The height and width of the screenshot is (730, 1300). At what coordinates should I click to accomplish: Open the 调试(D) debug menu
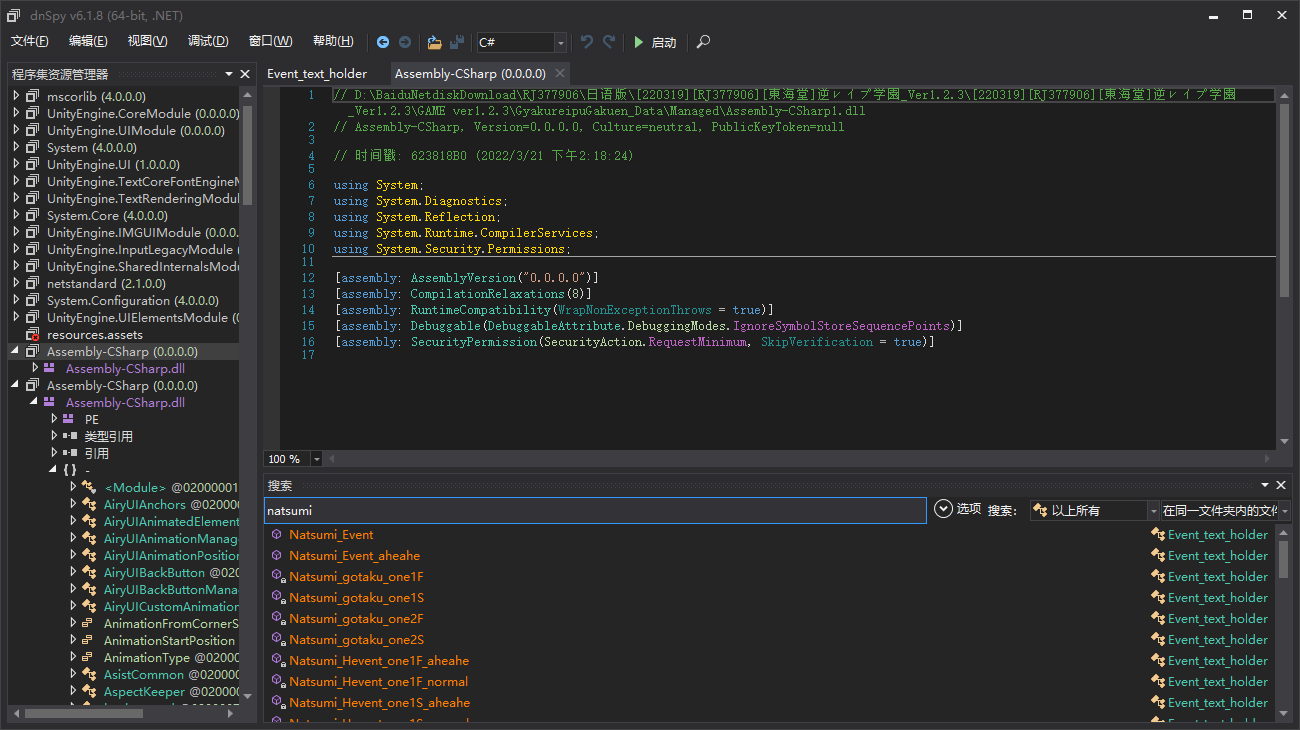pyautogui.click(x=208, y=41)
